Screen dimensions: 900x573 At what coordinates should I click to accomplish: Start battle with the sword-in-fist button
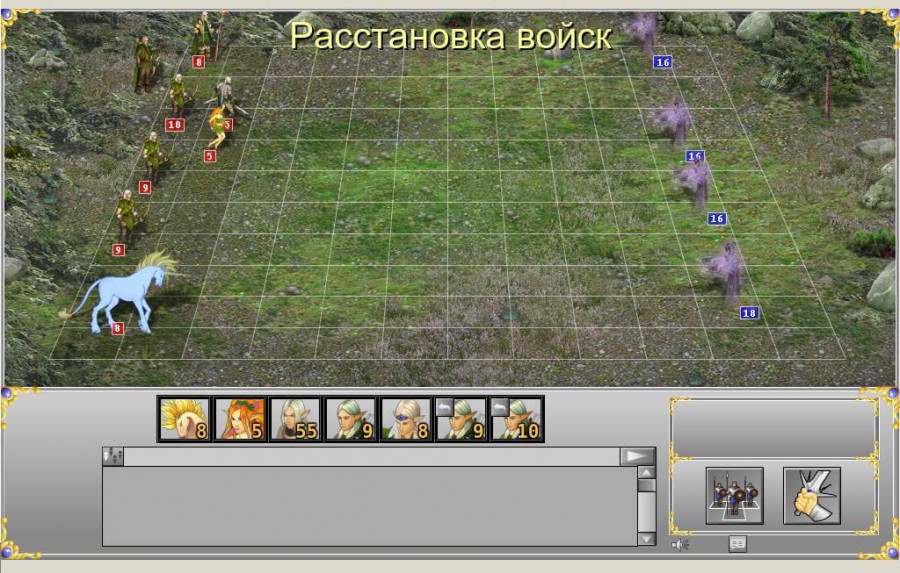coord(812,495)
